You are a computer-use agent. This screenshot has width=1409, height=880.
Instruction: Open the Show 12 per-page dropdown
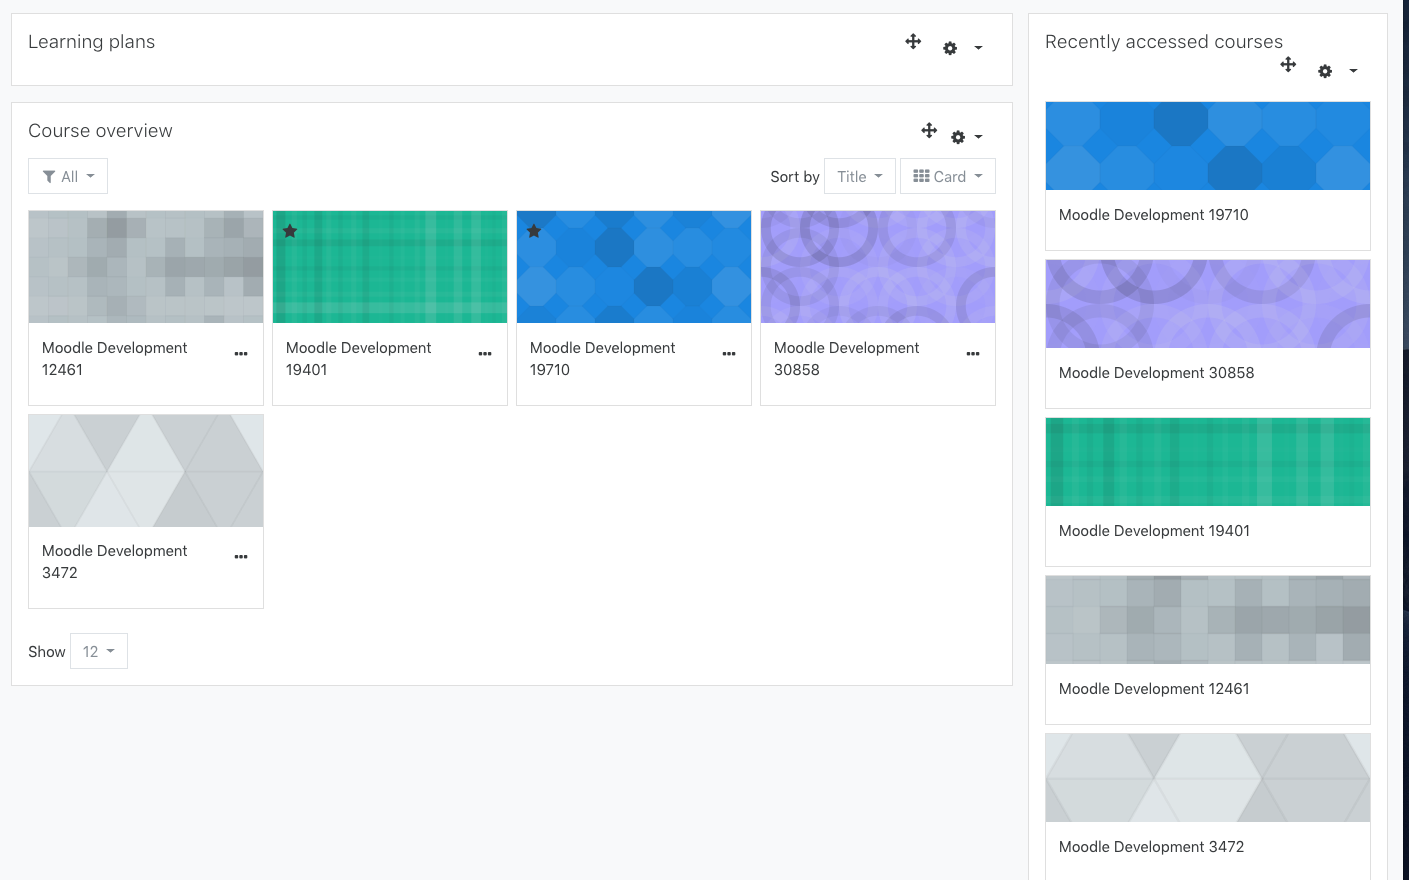pos(99,651)
